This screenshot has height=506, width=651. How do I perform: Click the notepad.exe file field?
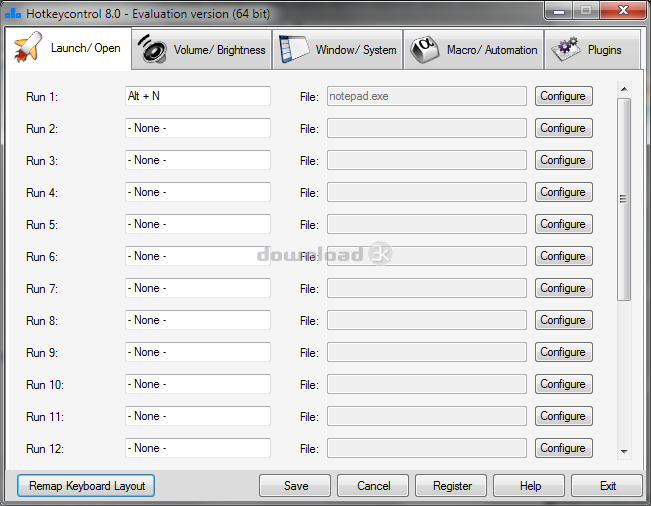click(x=427, y=96)
